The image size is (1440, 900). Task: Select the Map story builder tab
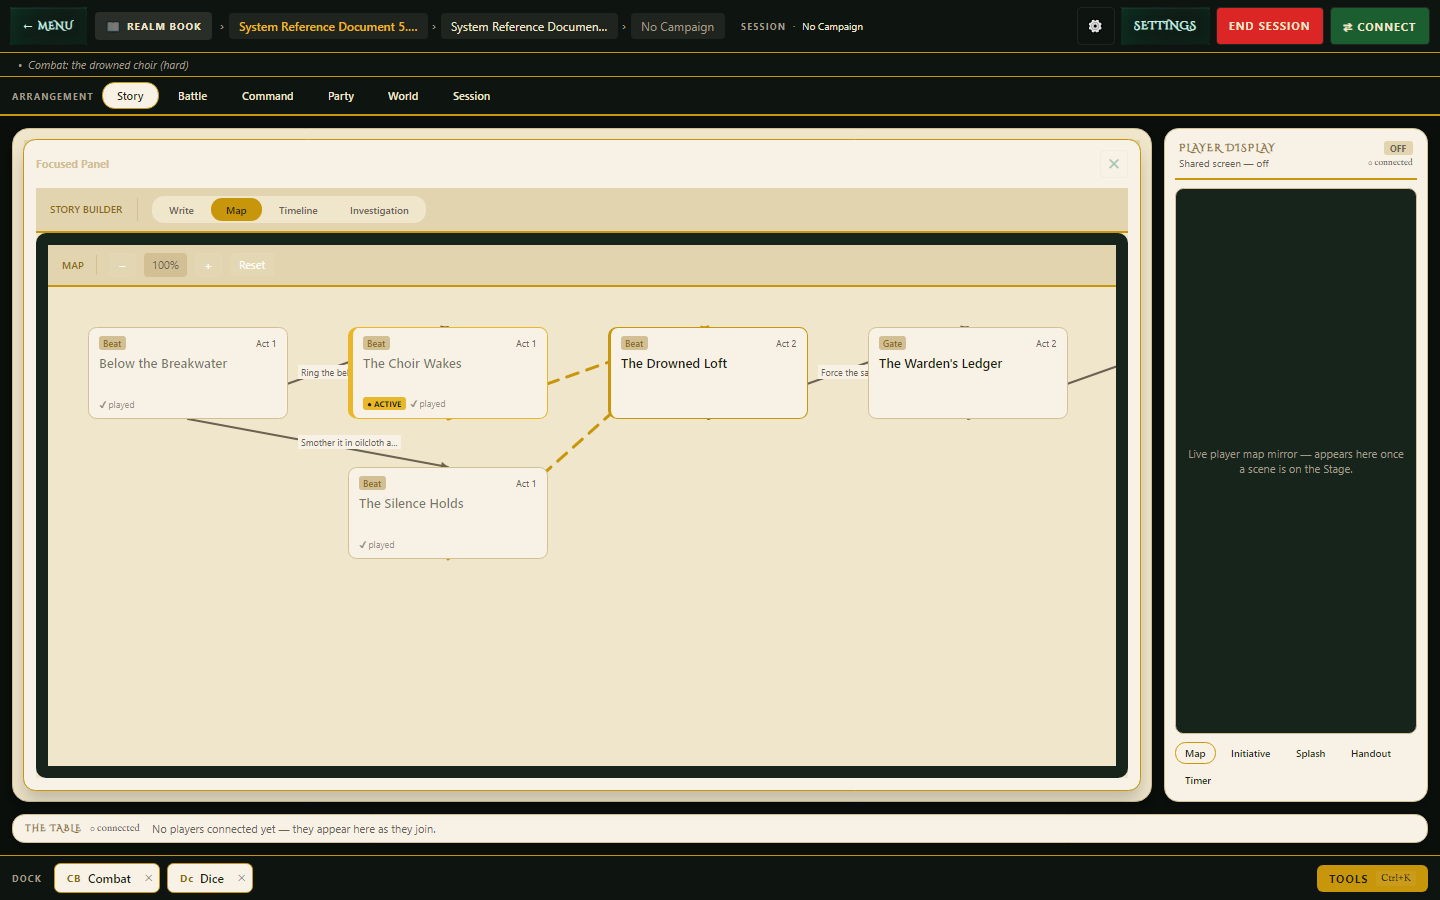pyautogui.click(x=236, y=210)
